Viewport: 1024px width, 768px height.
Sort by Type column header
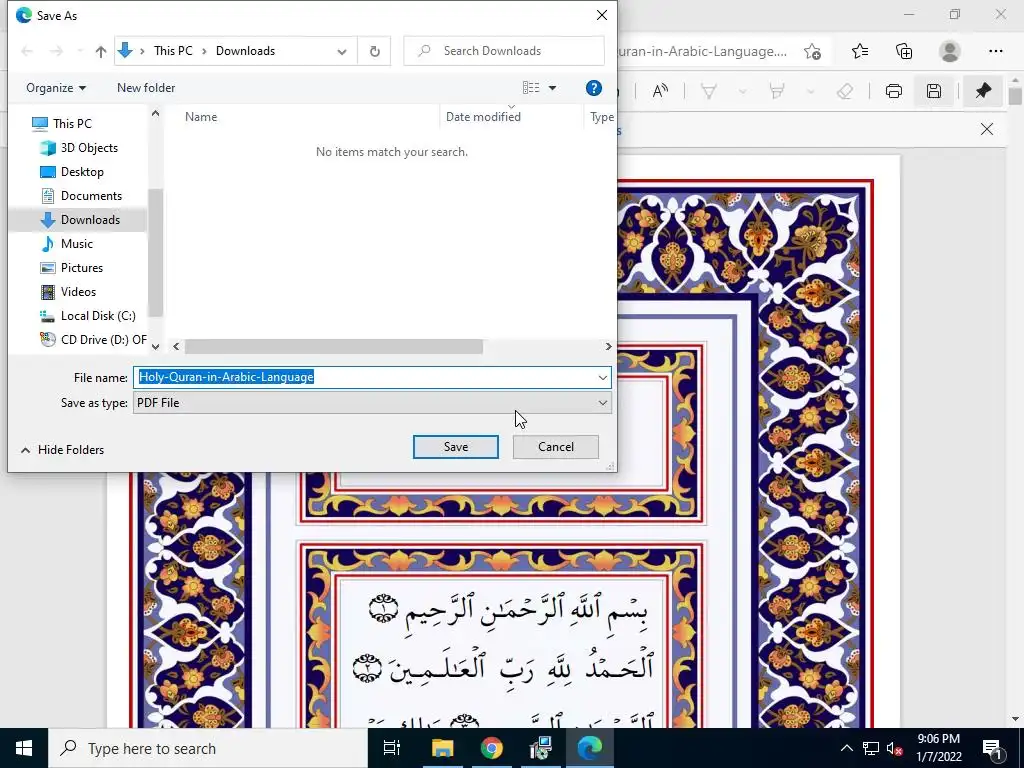pyautogui.click(x=601, y=117)
